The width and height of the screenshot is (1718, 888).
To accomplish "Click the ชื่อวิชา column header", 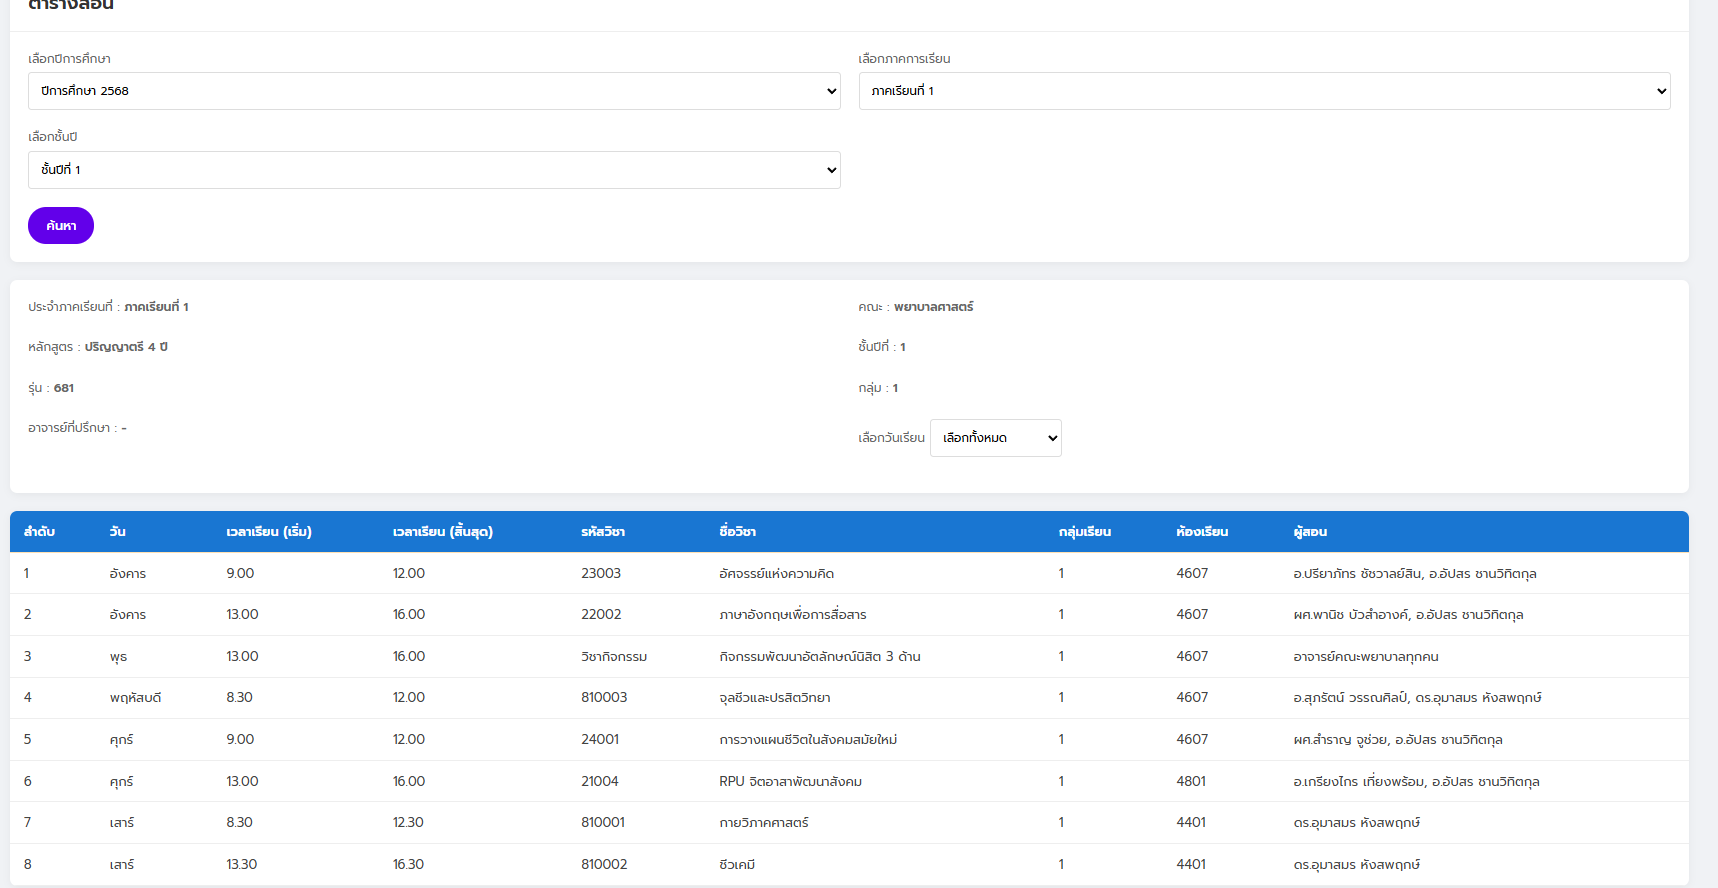I will tap(737, 532).
